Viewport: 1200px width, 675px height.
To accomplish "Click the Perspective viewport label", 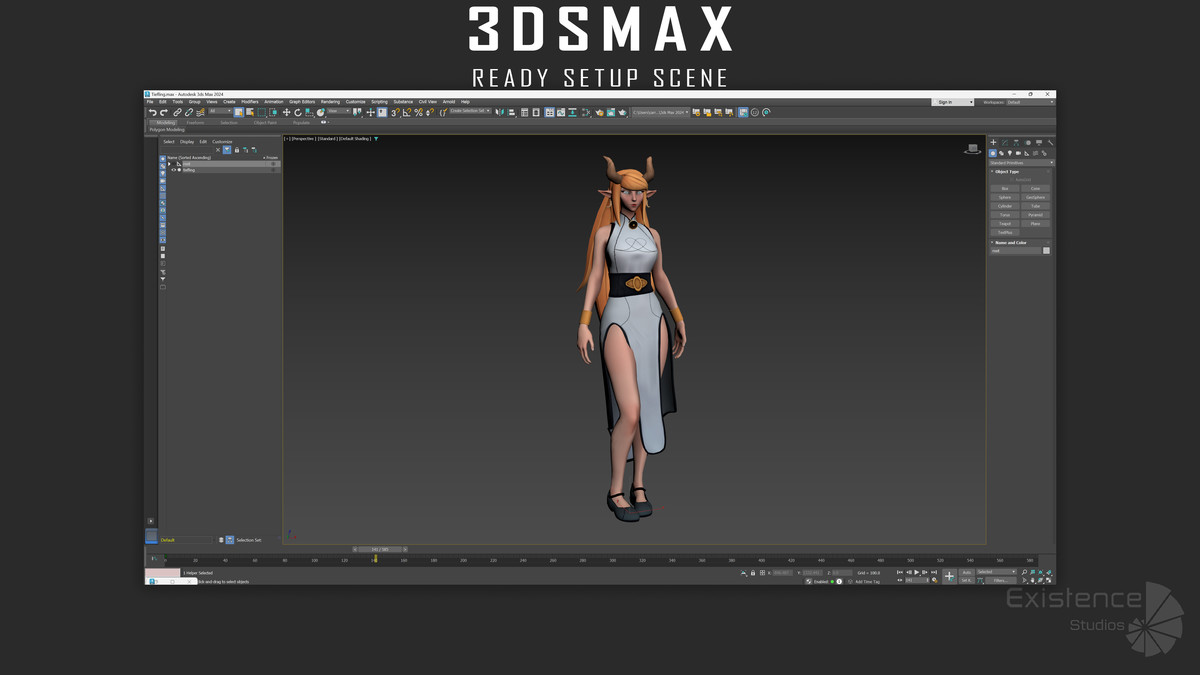I will click(x=302, y=139).
